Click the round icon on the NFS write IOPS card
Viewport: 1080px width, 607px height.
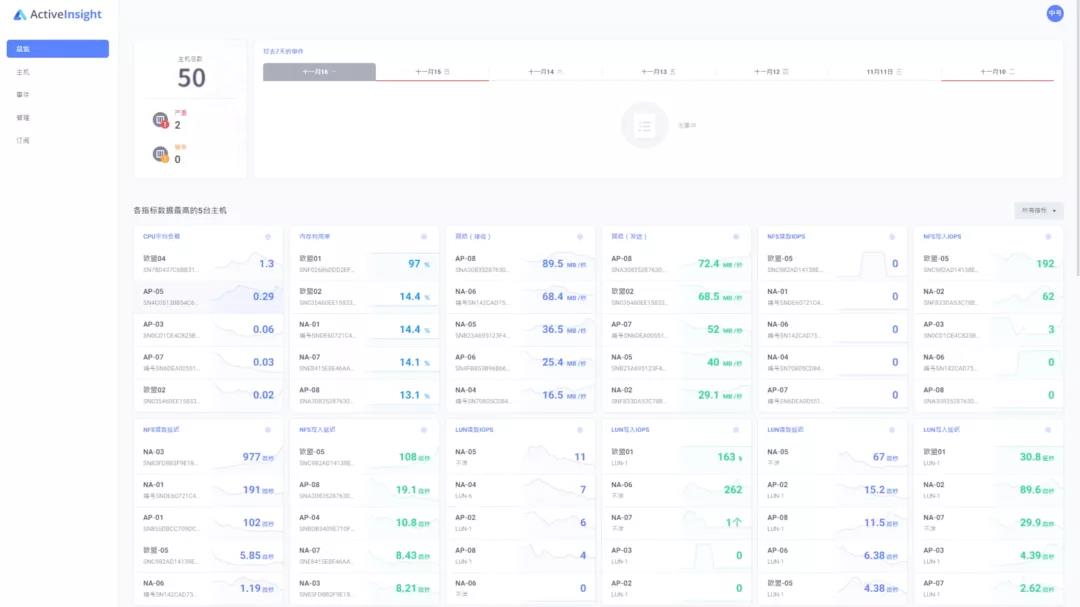(1049, 237)
